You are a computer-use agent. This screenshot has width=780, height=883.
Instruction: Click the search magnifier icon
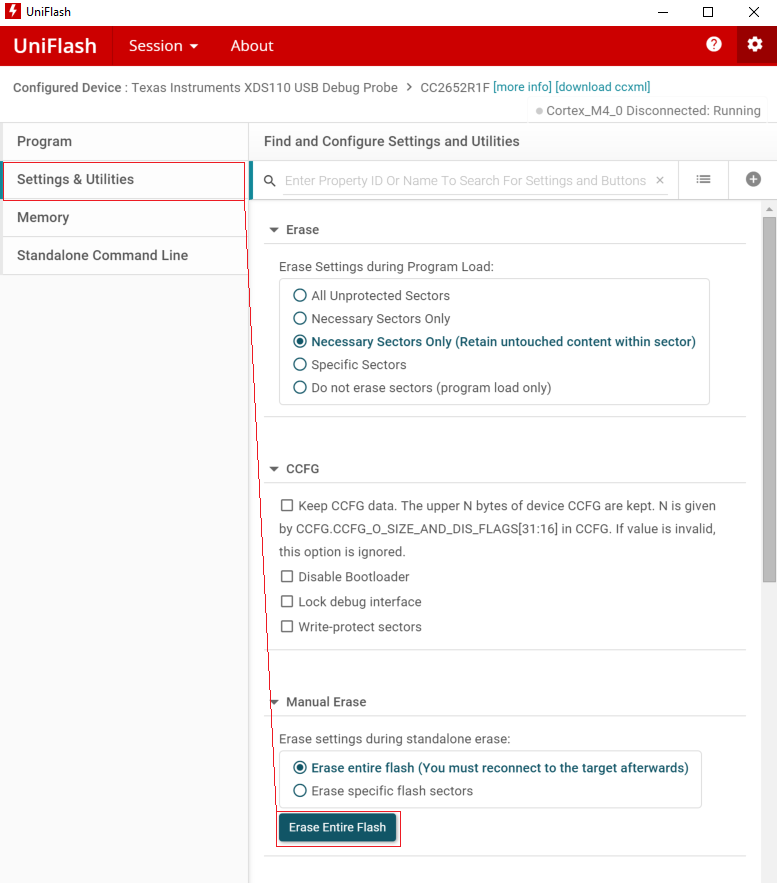pos(270,181)
